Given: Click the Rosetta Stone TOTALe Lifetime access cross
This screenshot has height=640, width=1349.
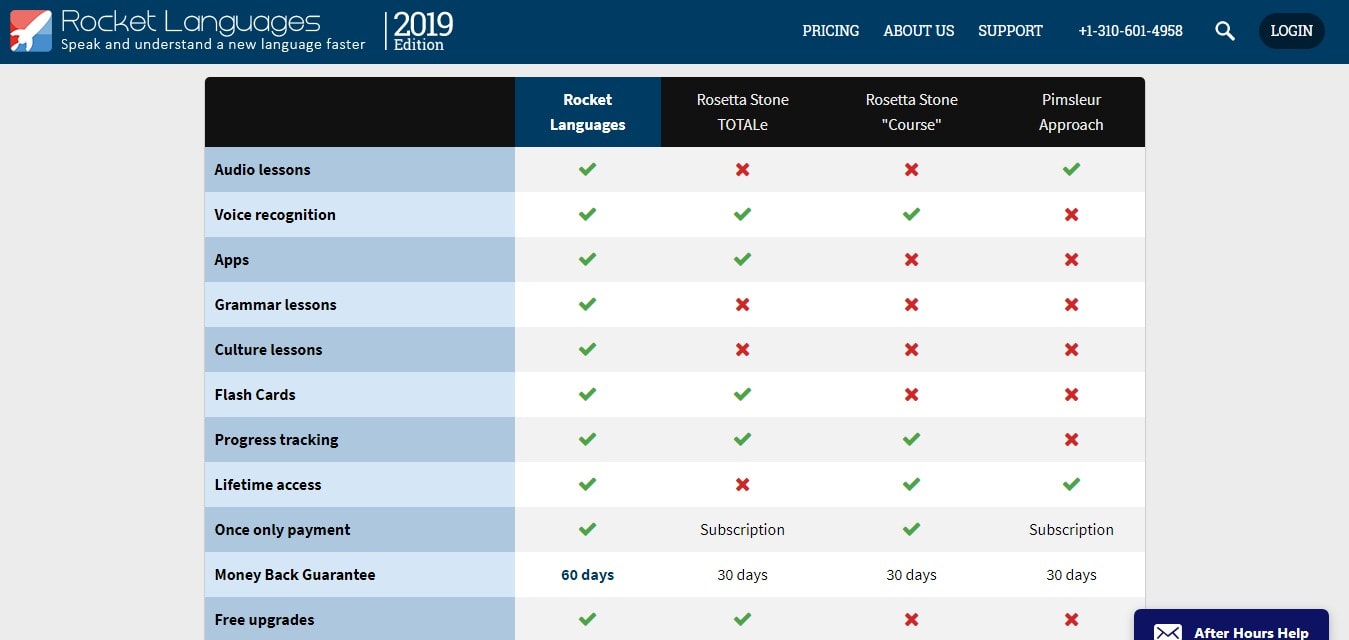Looking at the screenshot, I should [742, 485].
